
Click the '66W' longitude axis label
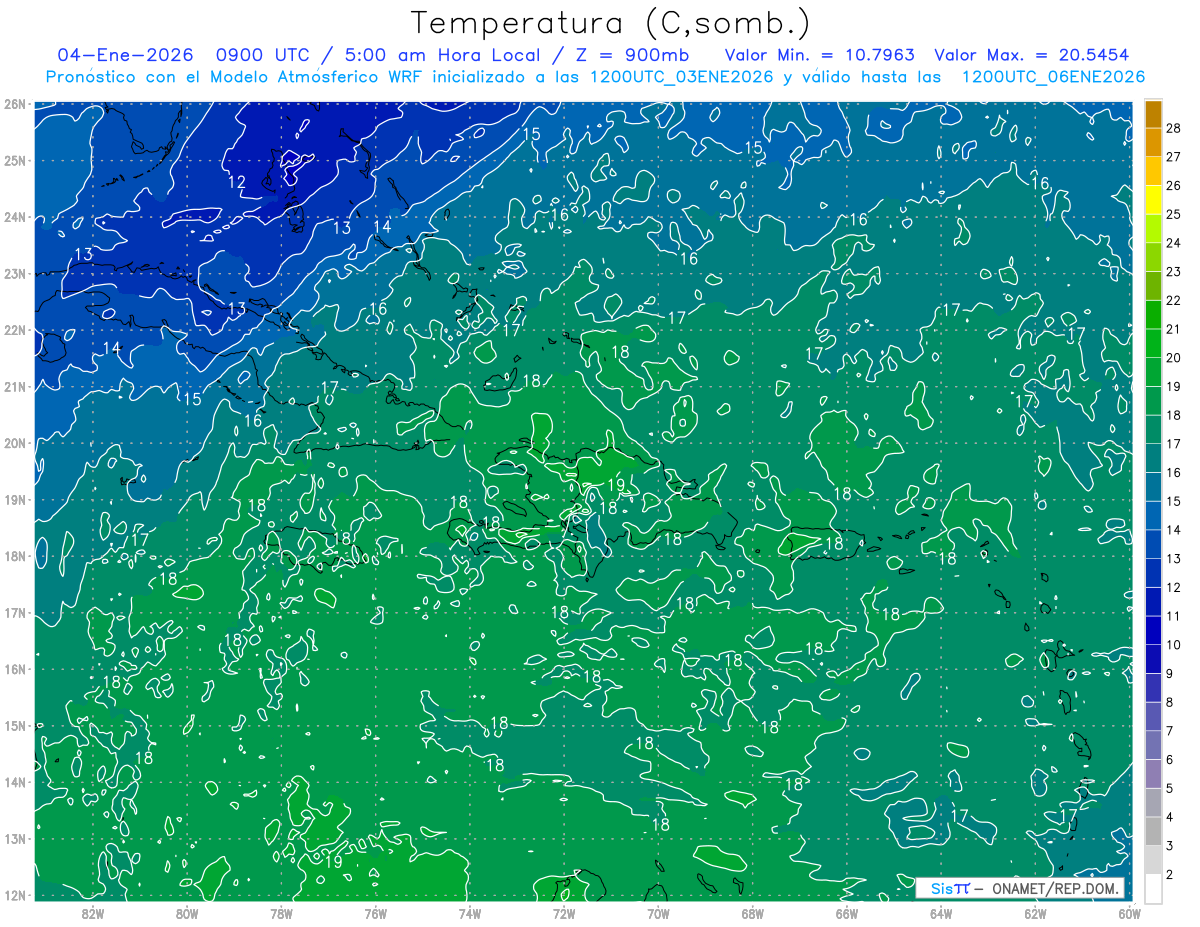(x=847, y=913)
